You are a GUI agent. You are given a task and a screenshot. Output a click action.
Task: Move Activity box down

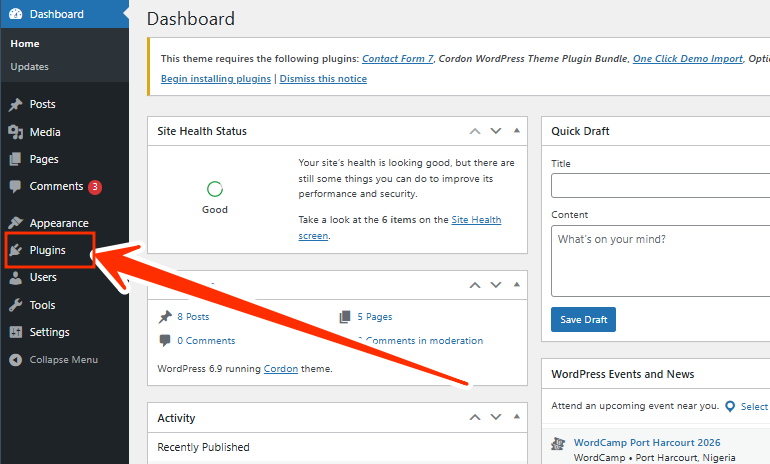(496, 417)
